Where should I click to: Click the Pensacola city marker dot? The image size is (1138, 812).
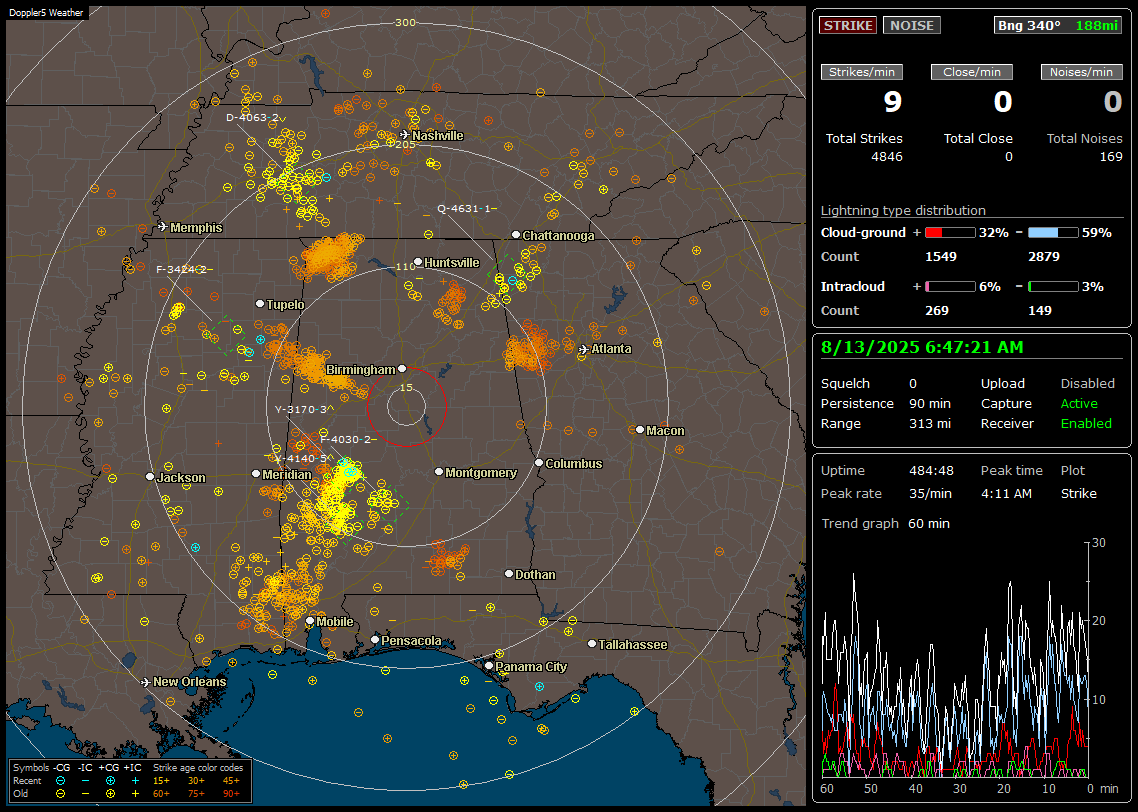coord(375,640)
